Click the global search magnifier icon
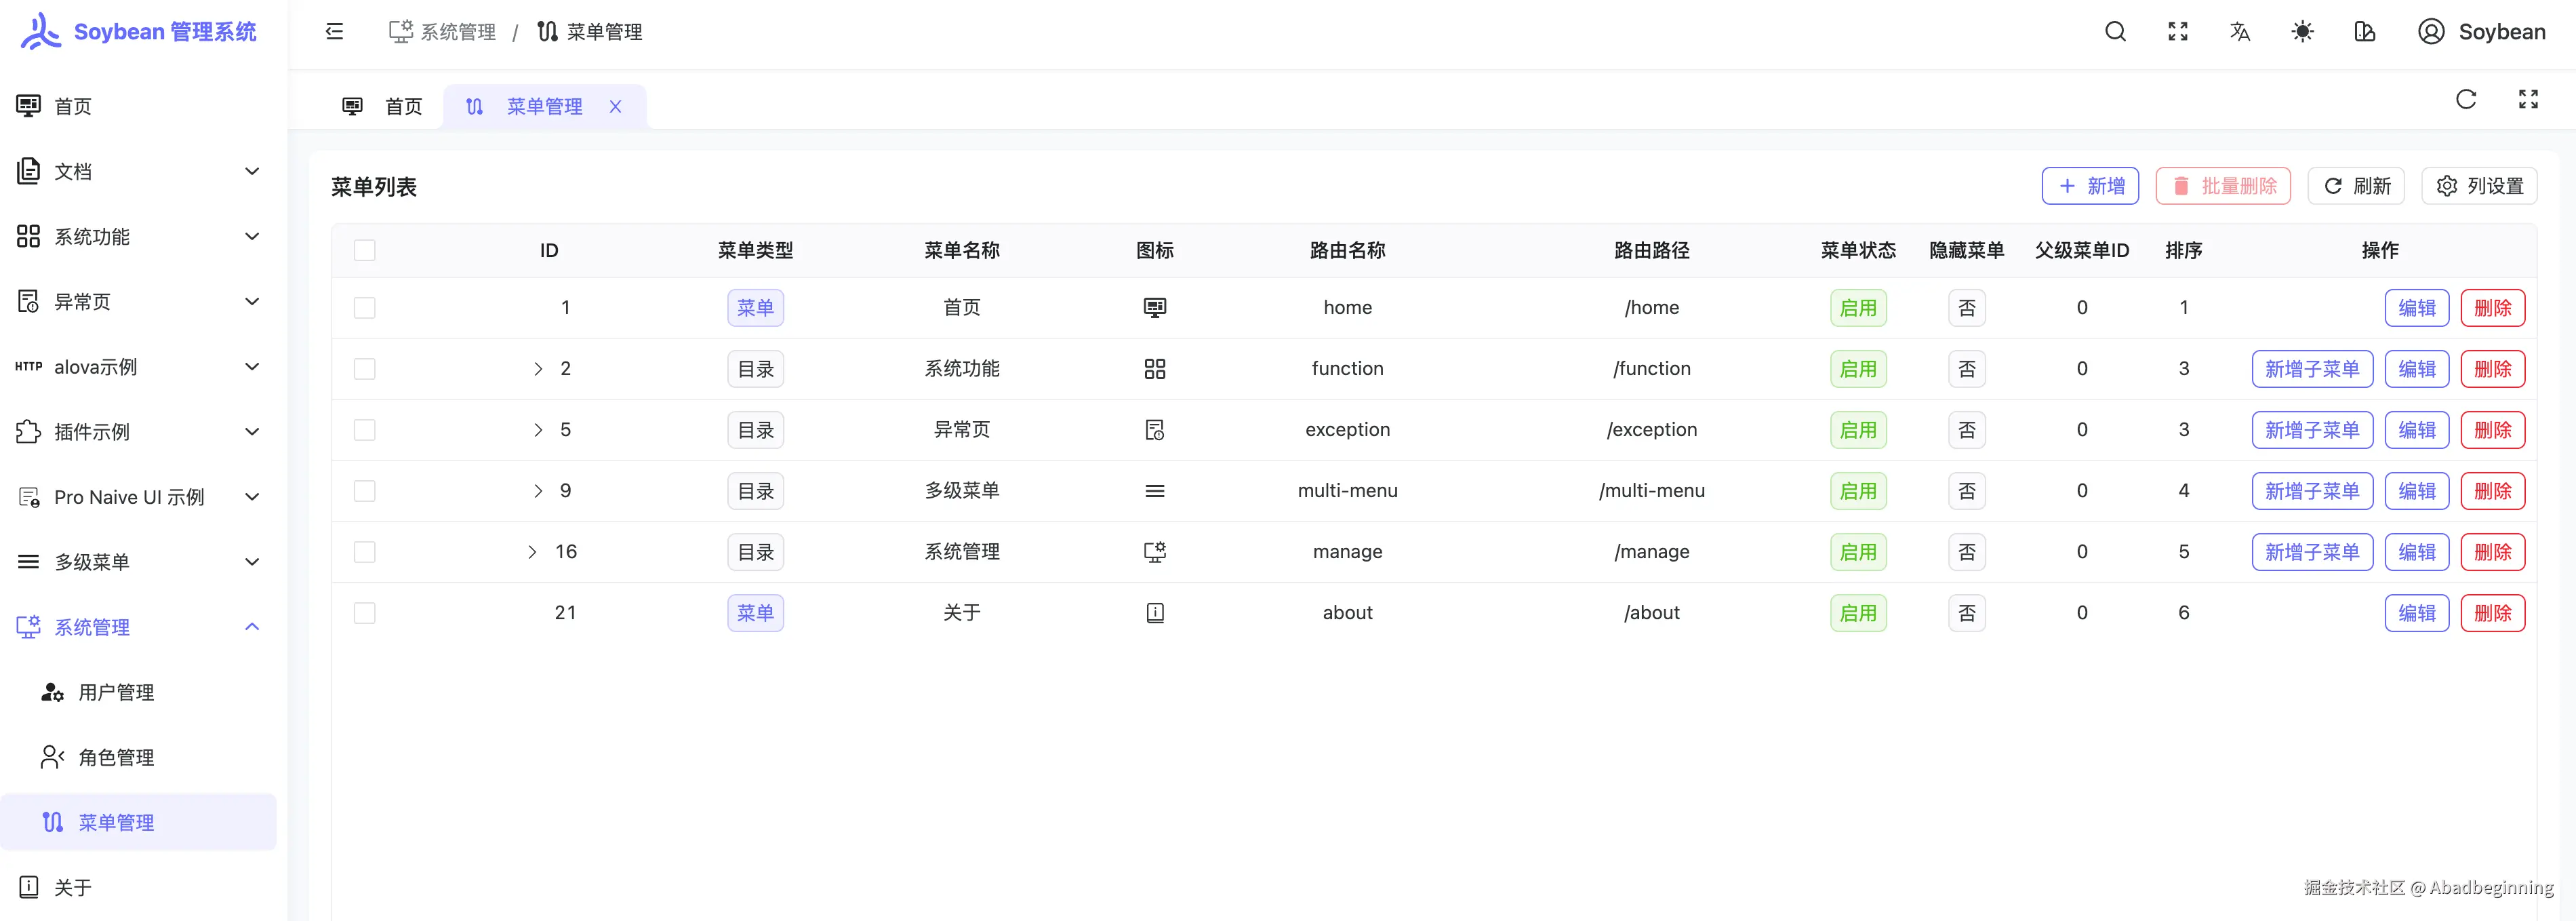The width and height of the screenshot is (2576, 921). 2115,32
